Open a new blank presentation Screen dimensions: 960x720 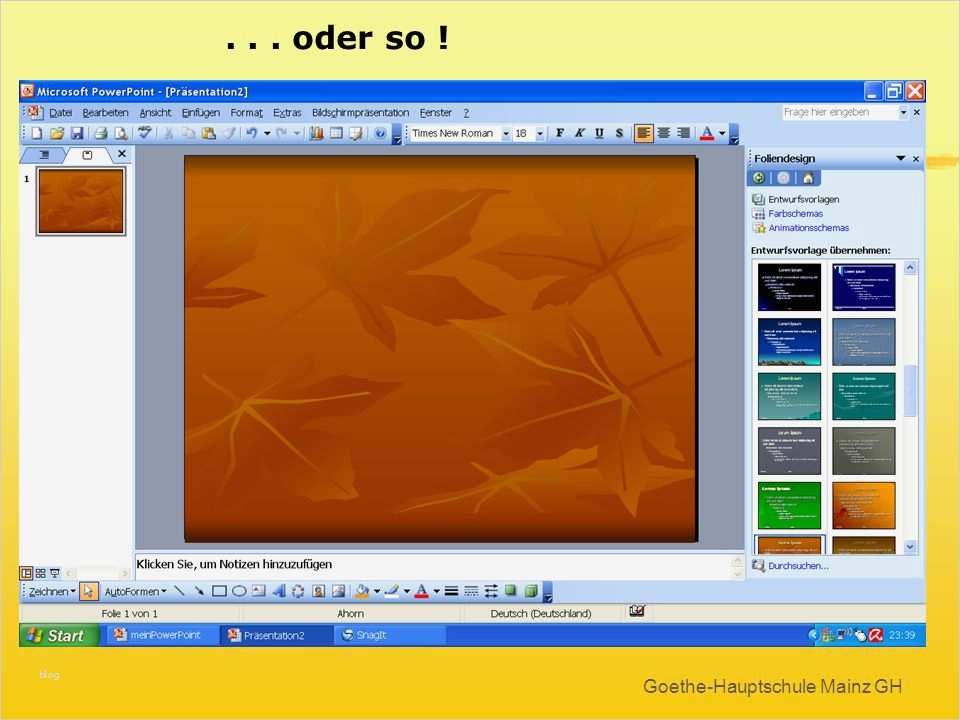click(37, 133)
